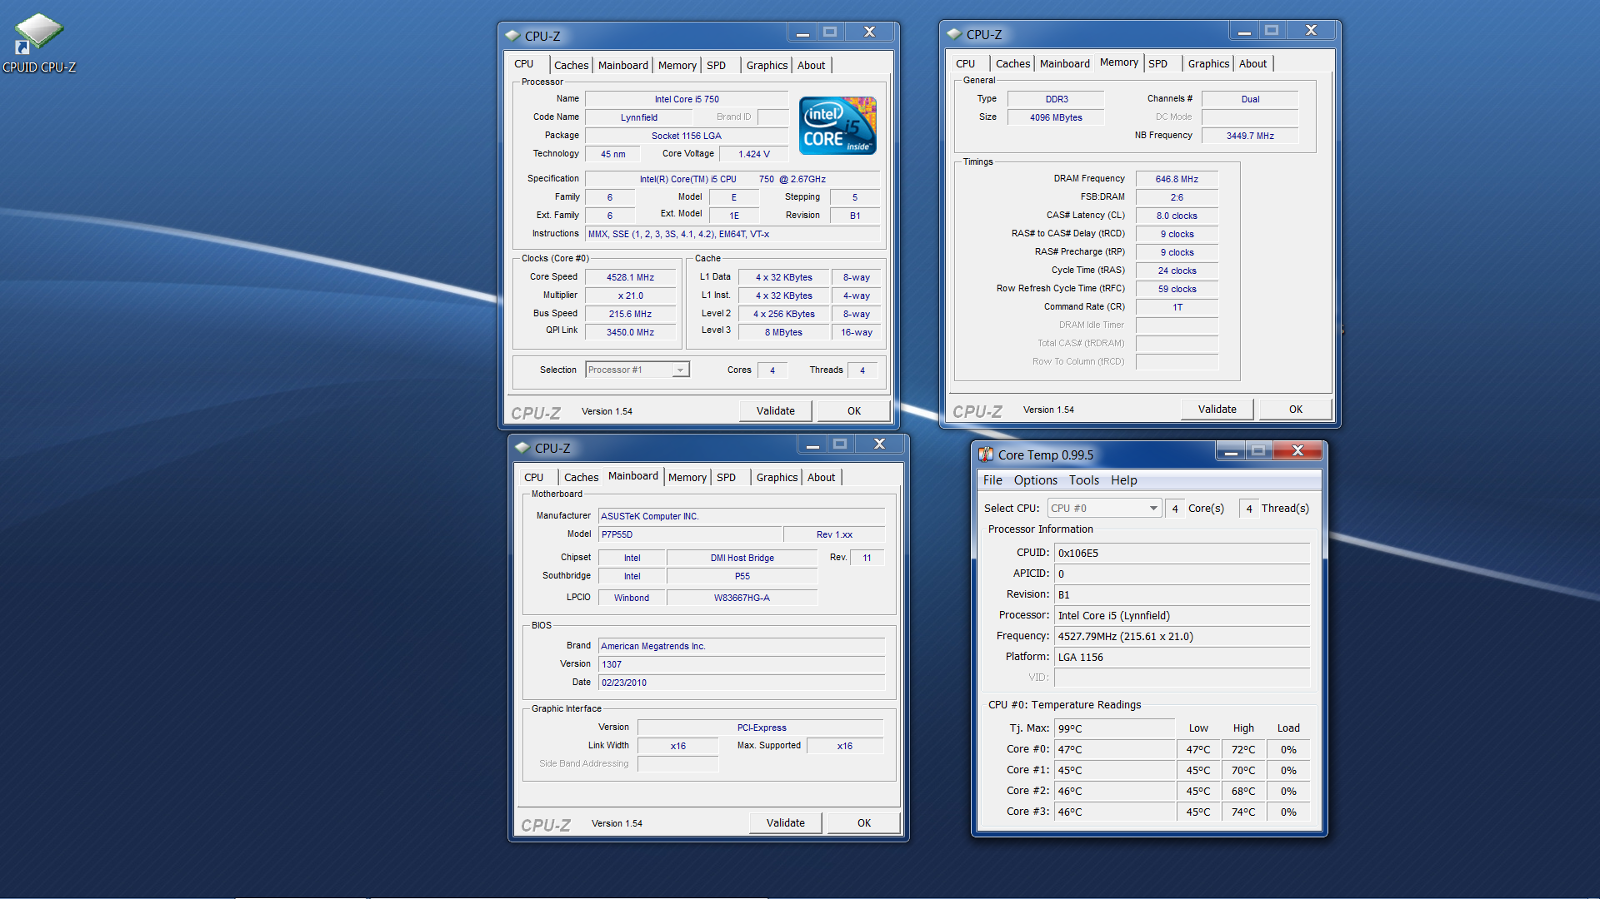Open About tab in CPU-Z CPU window
This screenshot has width=1600, height=899.
pyautogui.click(x=811, y=66)
